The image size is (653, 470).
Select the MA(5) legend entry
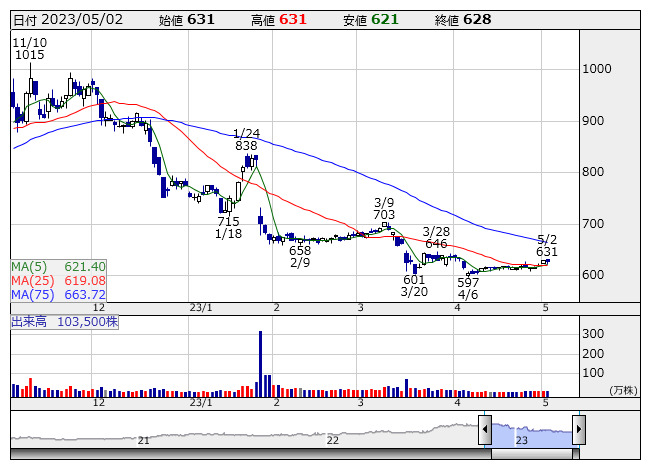pos(58,267)
